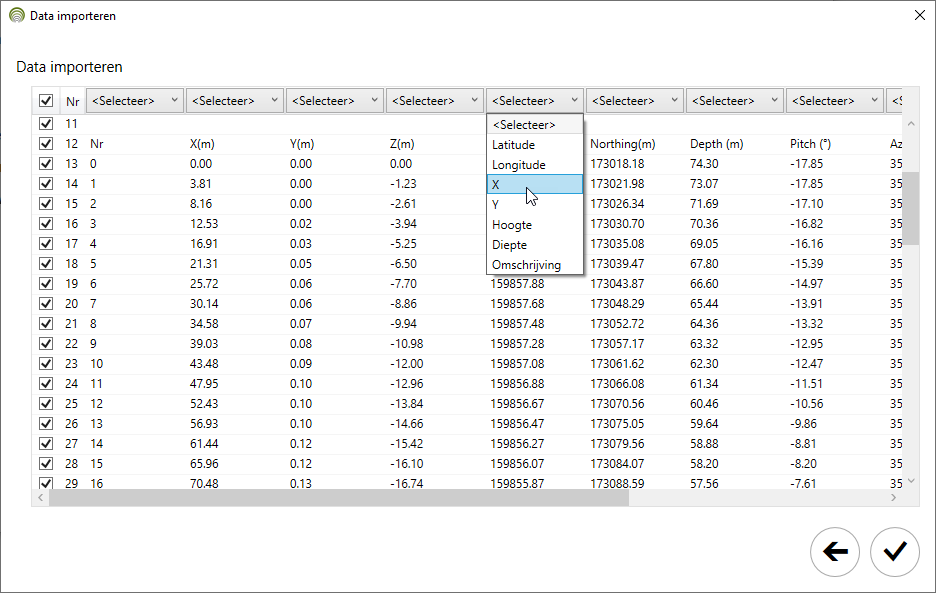Close the Data importeren window
The width and height of the screenshot is (936, 593).
920,16
